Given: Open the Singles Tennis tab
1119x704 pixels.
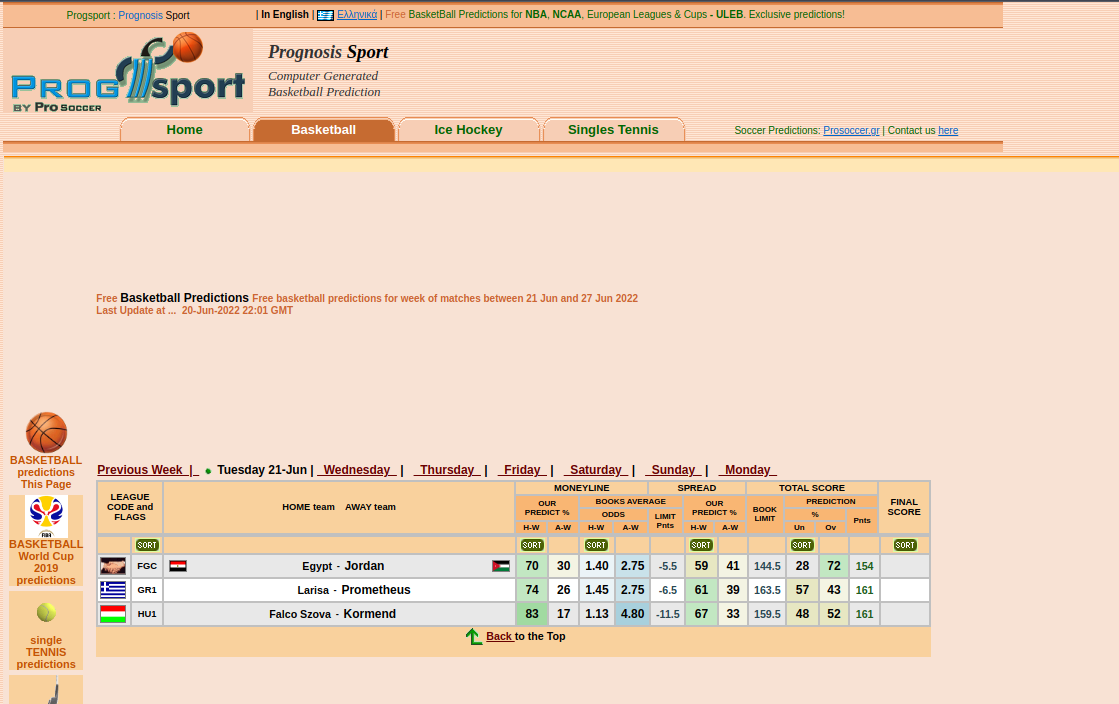Looking at the screenshot, I should pyautogui.click(x=613, y=130).
